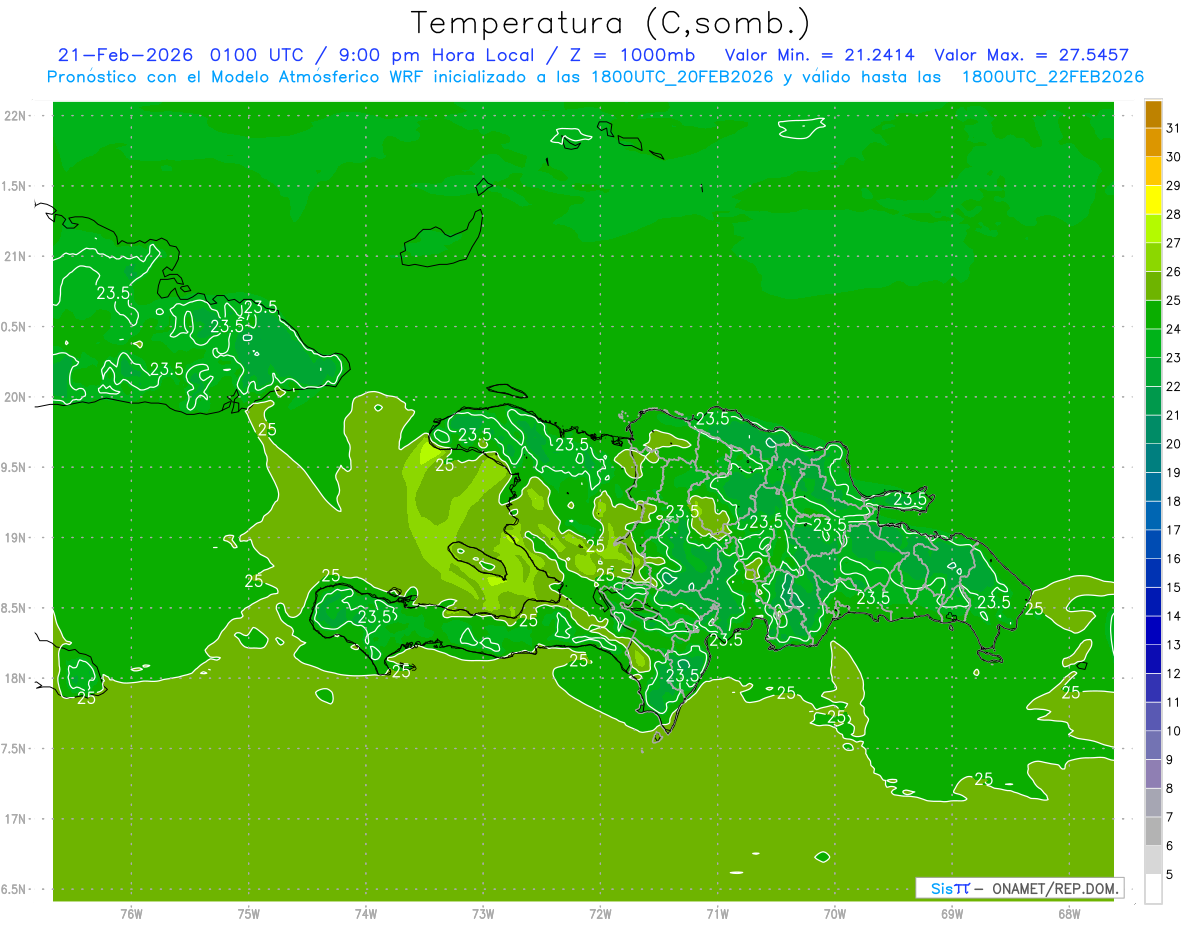Image resolution: width=1200 pixels, height=927 pixels.
Task: Click 'Valor Max. = 27.5457' value
Action: tap(1031, 55)
